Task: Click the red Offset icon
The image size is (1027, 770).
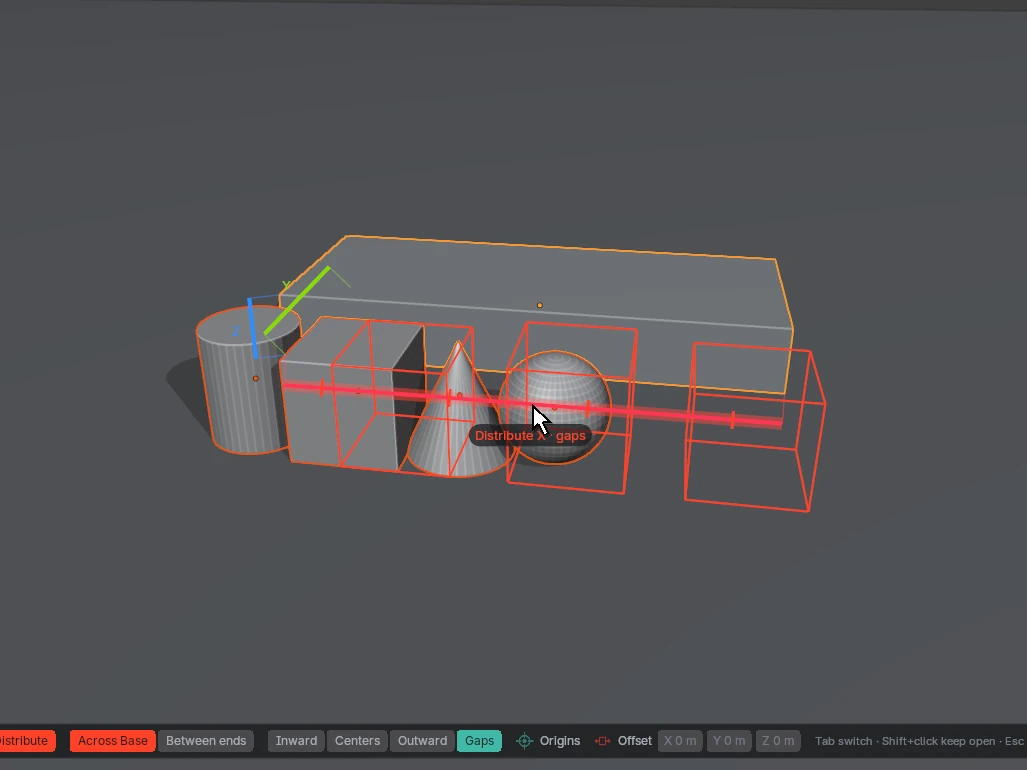Action: pos(602,741)
